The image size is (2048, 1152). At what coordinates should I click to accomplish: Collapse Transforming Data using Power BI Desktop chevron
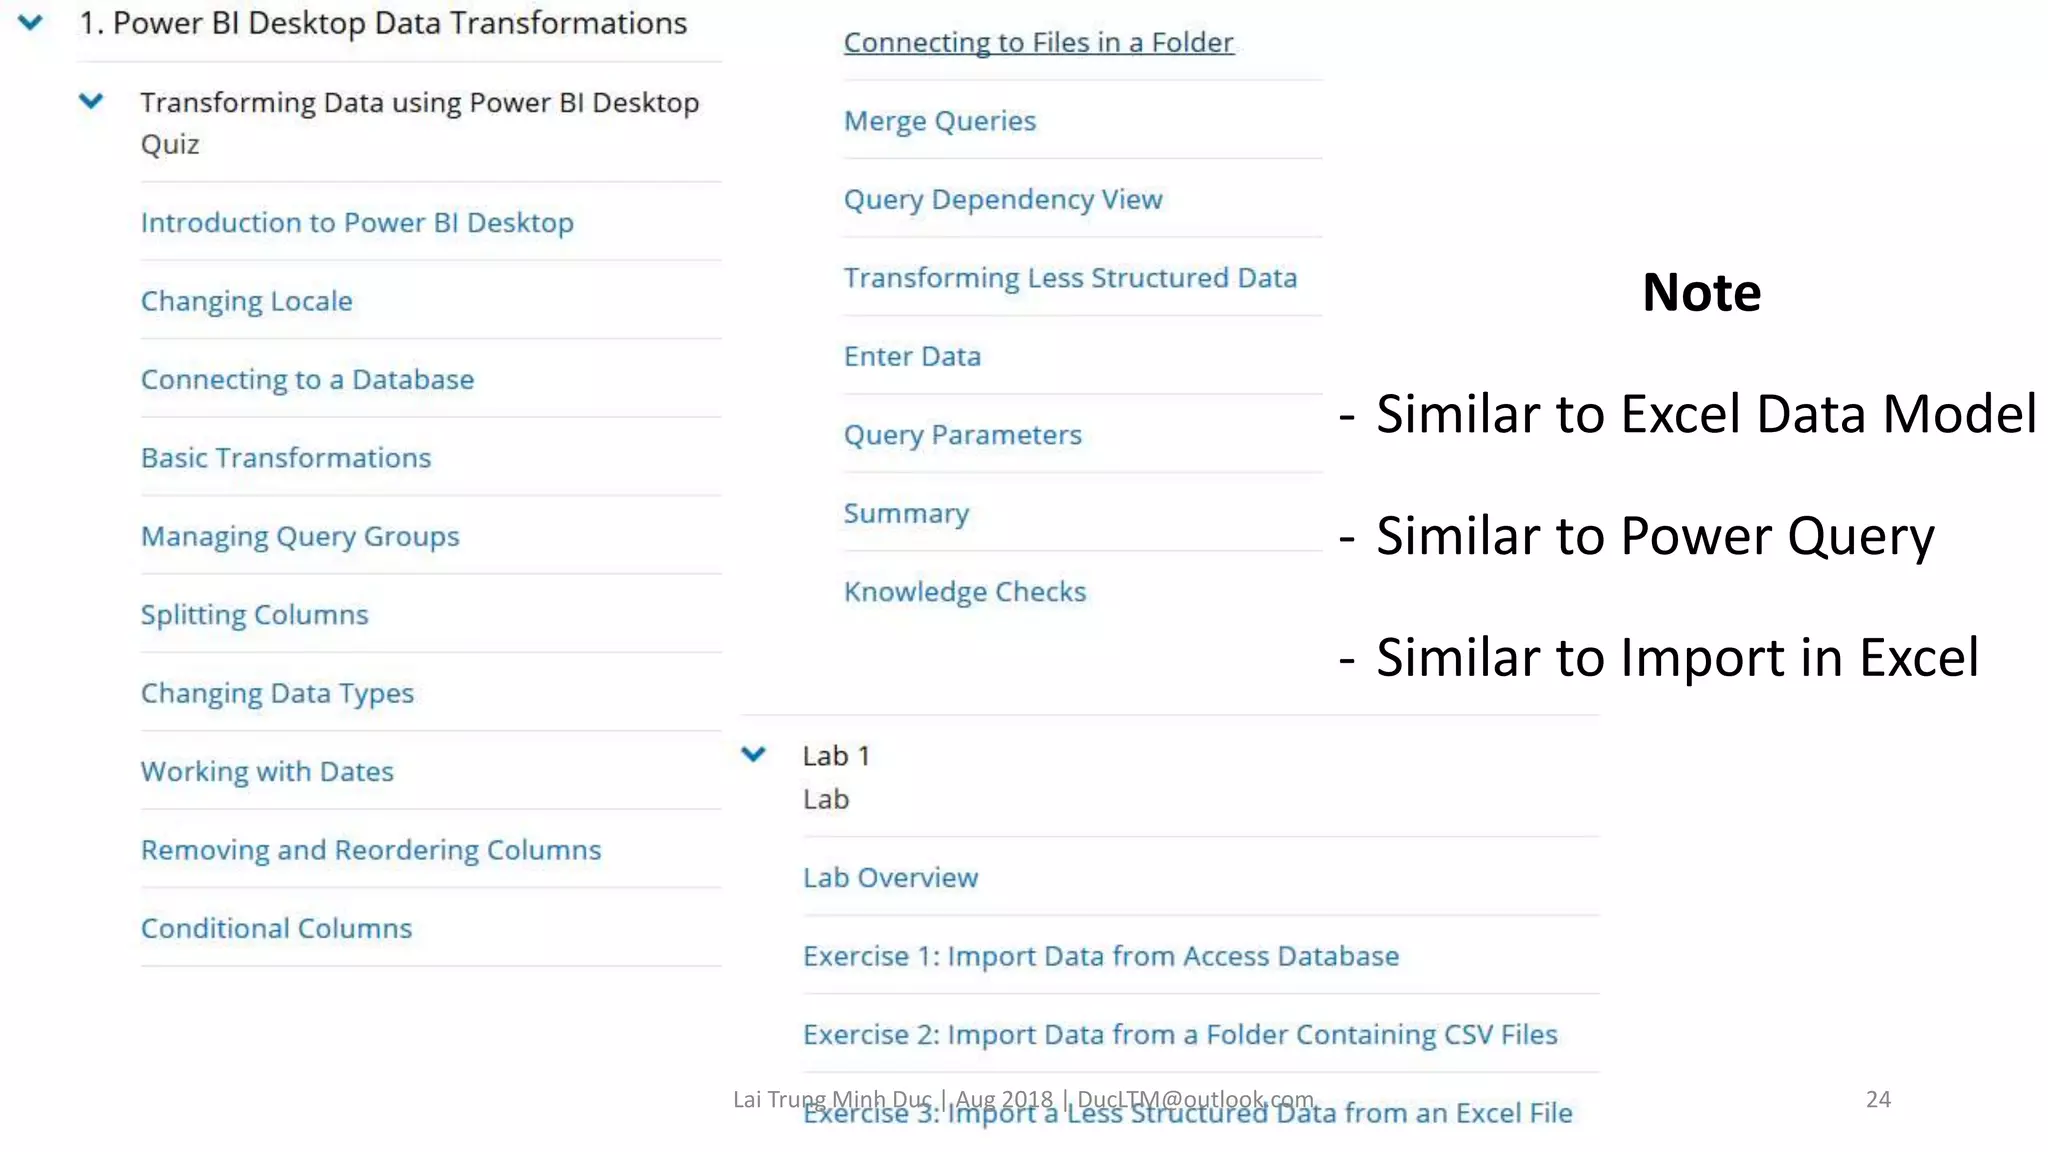click(x=91, y=101)
